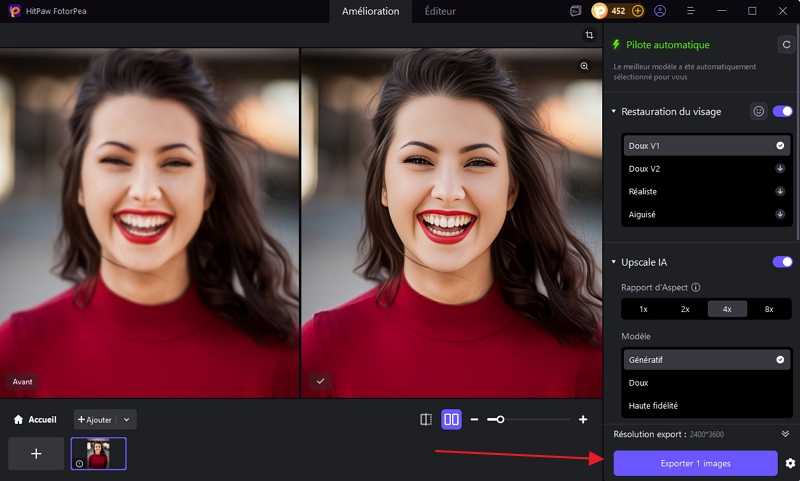Switch to the Éditeur tab
The width and height of the screenshot is (800, 481).
pyautogui.click(x=440, y=11)
